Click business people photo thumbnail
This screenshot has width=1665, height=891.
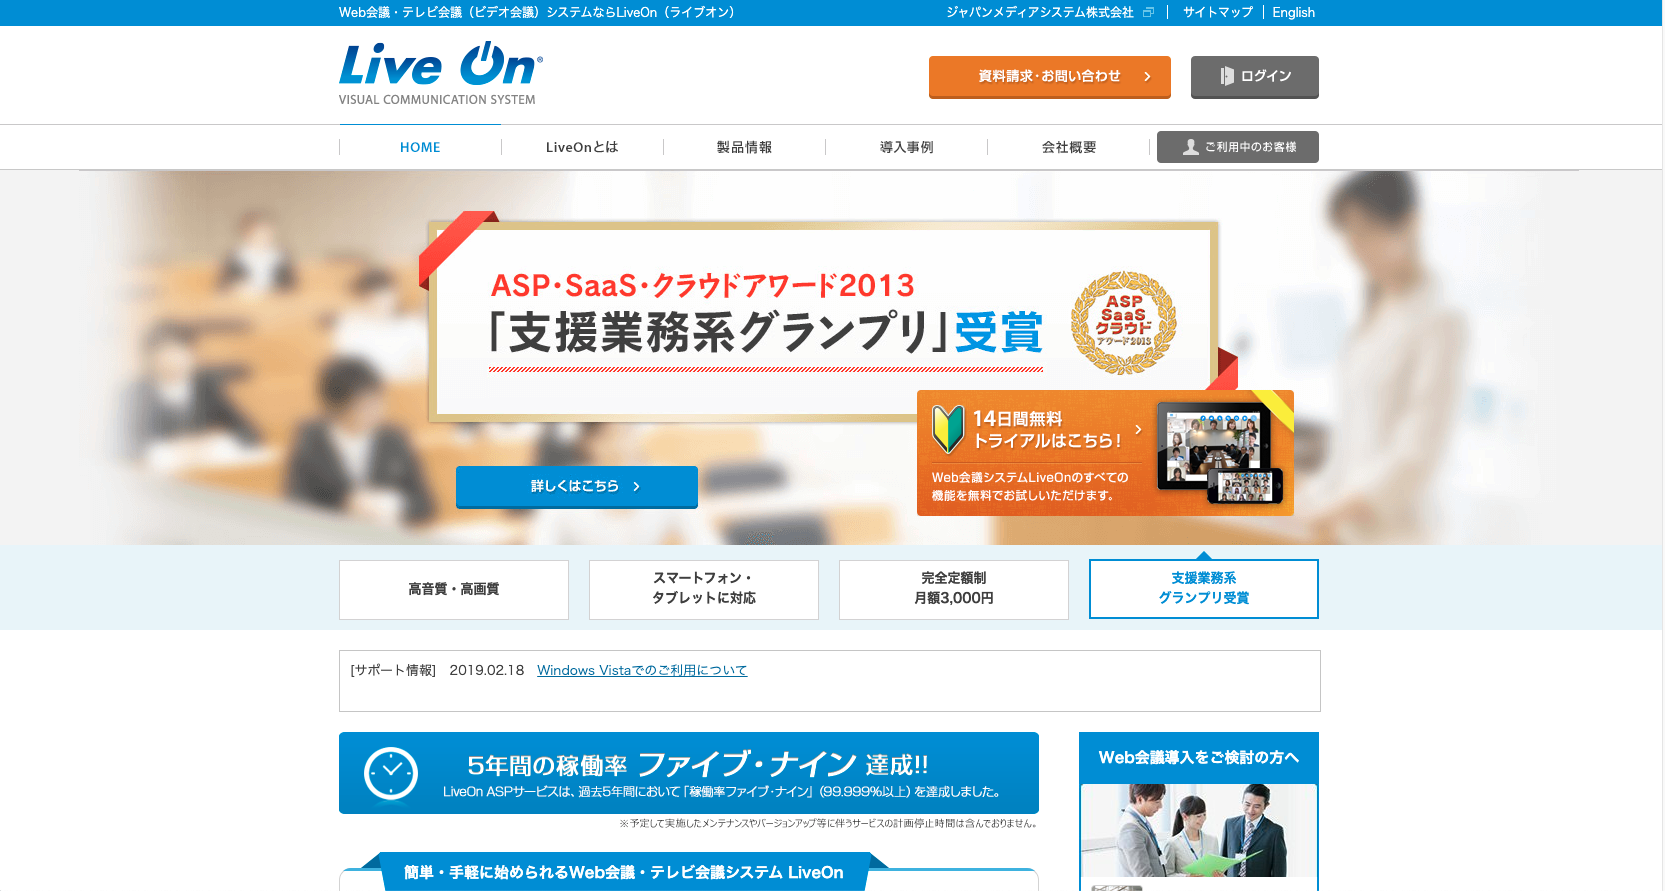click(x=1199, y=831)
